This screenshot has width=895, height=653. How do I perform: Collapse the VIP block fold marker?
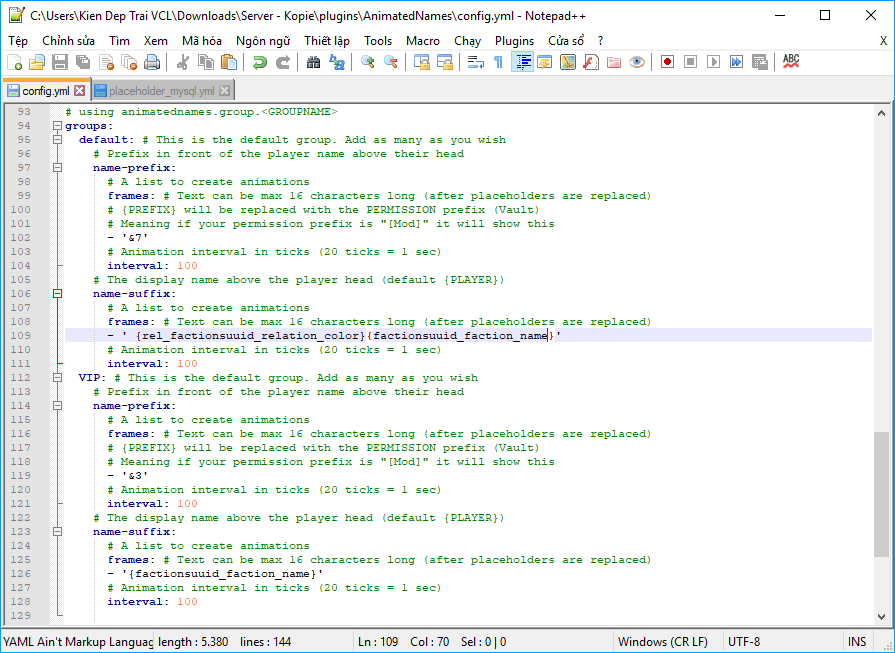[x=57, y=378]
